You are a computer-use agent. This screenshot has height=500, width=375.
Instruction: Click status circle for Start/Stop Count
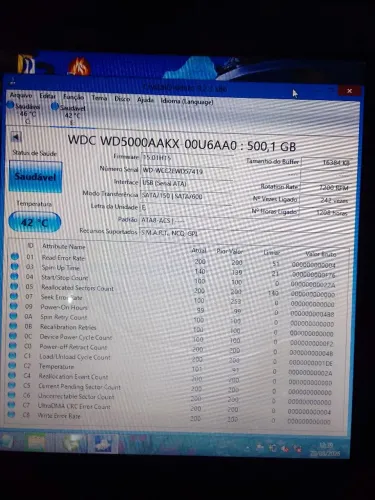(x=14, y=276)
